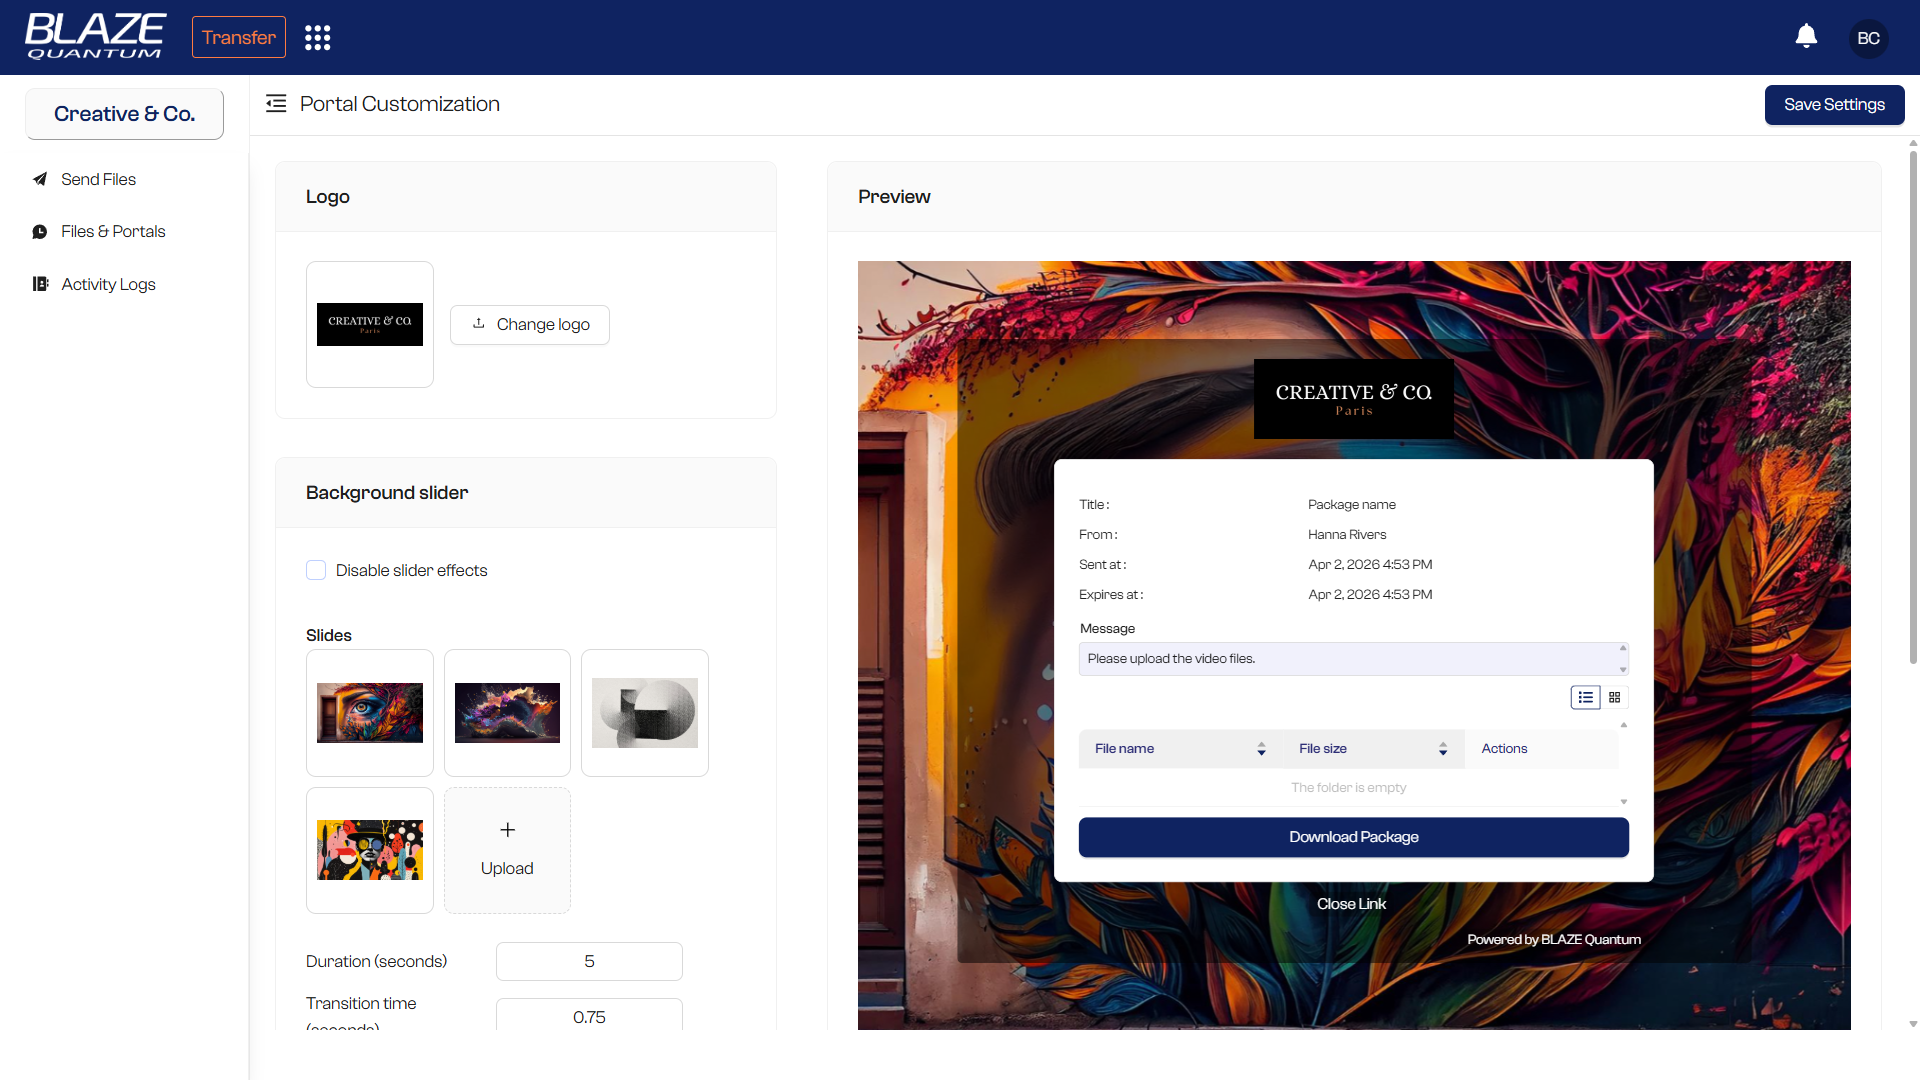This screenshot has height=1080, width=1920.
Task: Open the Creative & Co. workspace selector
Action: pyautogui.click(x=124, y=114)
